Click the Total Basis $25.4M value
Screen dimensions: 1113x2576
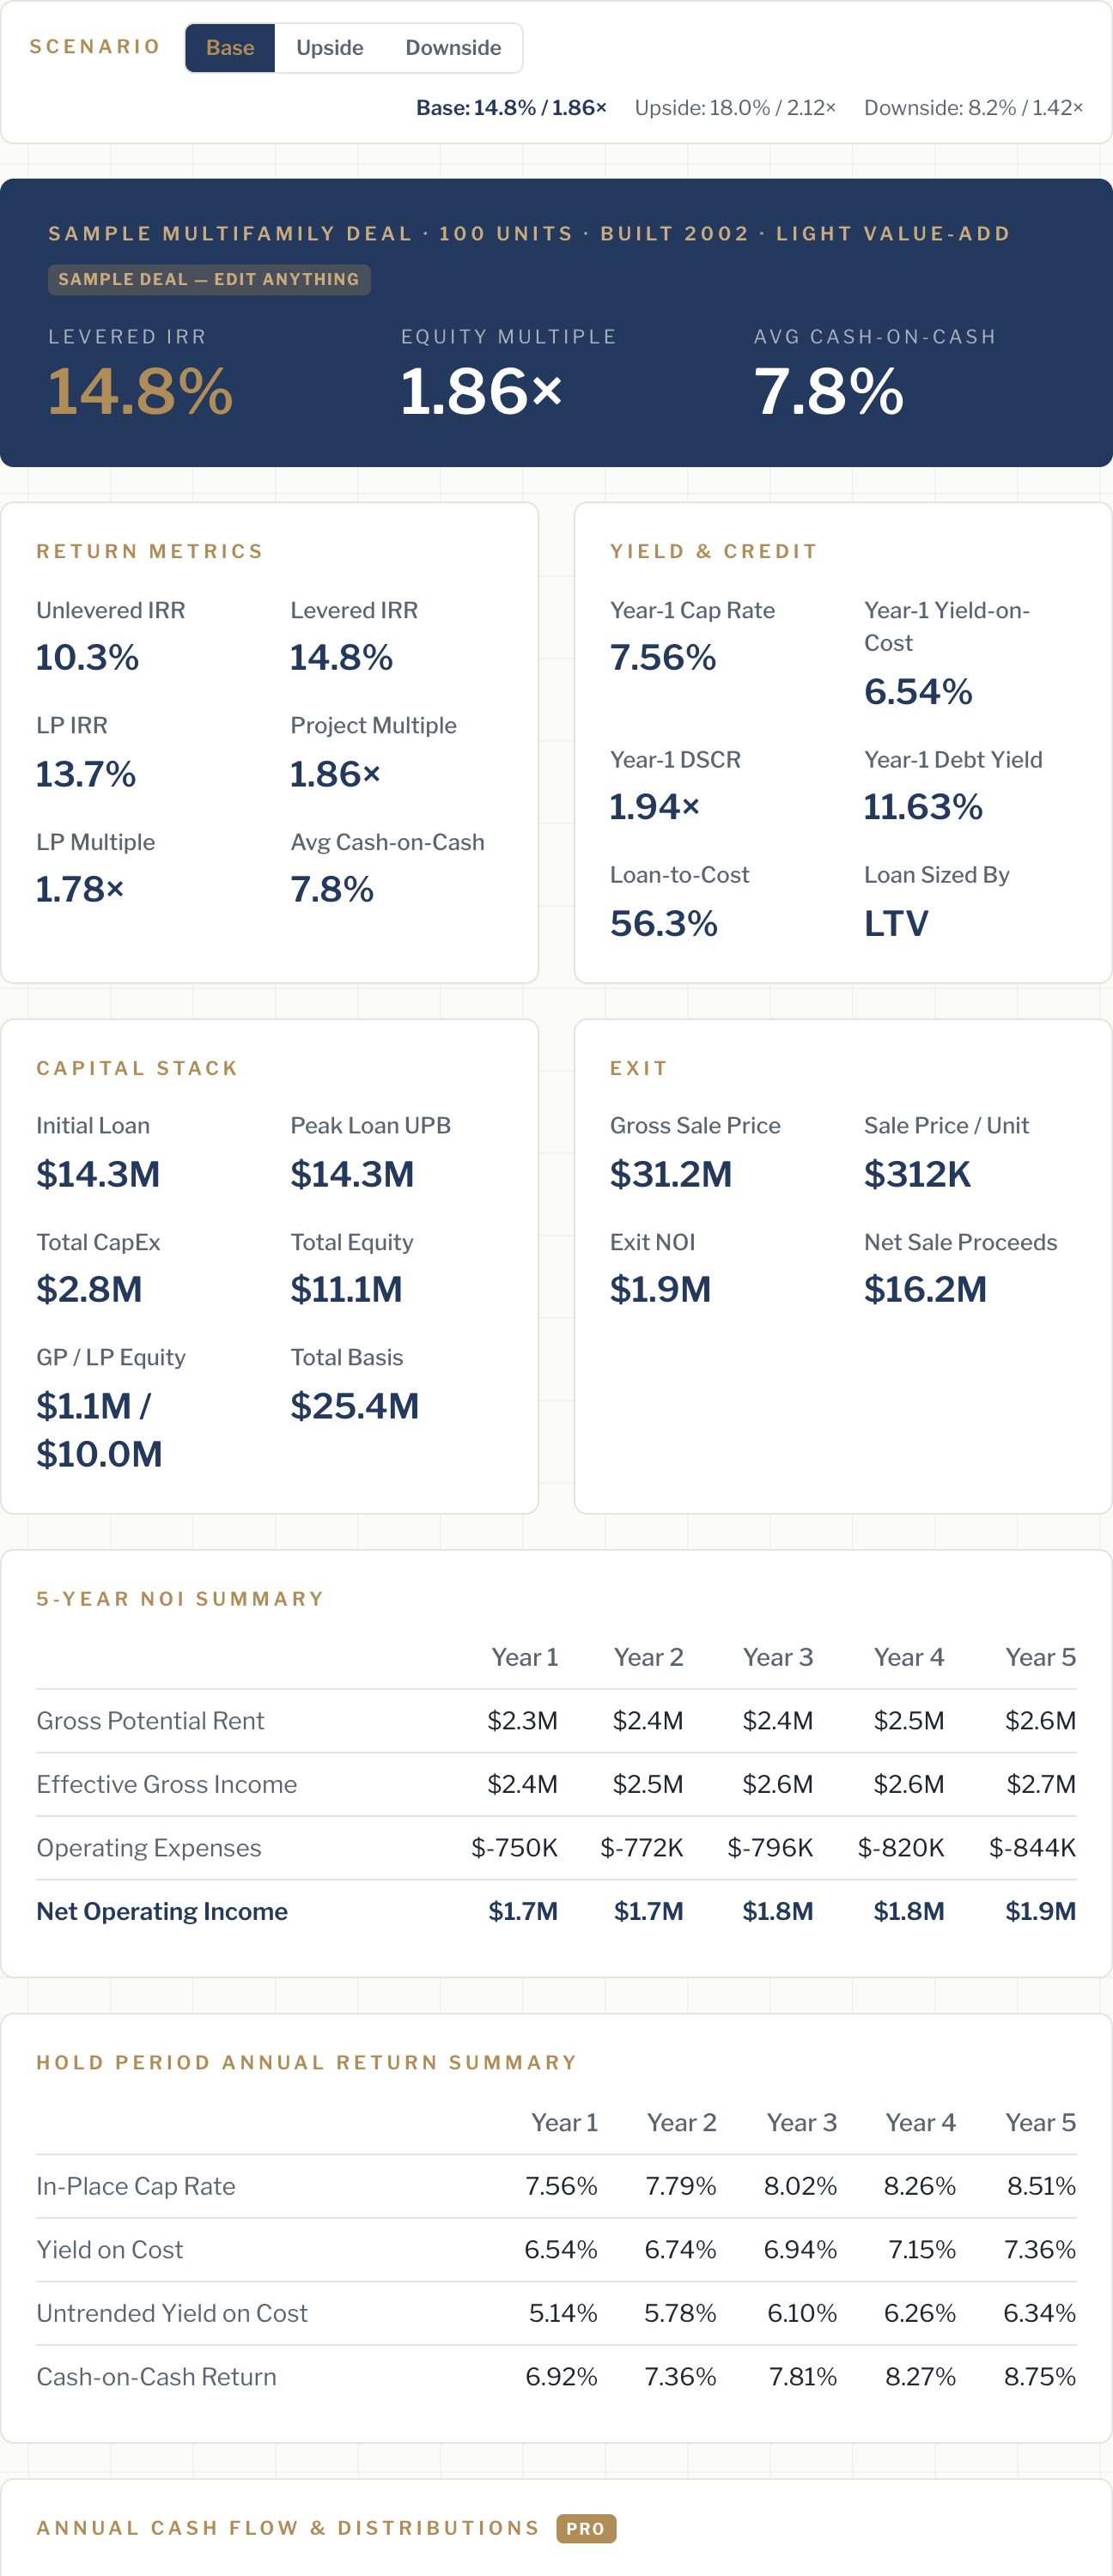pyautogui.click(x=355, y=1405)
